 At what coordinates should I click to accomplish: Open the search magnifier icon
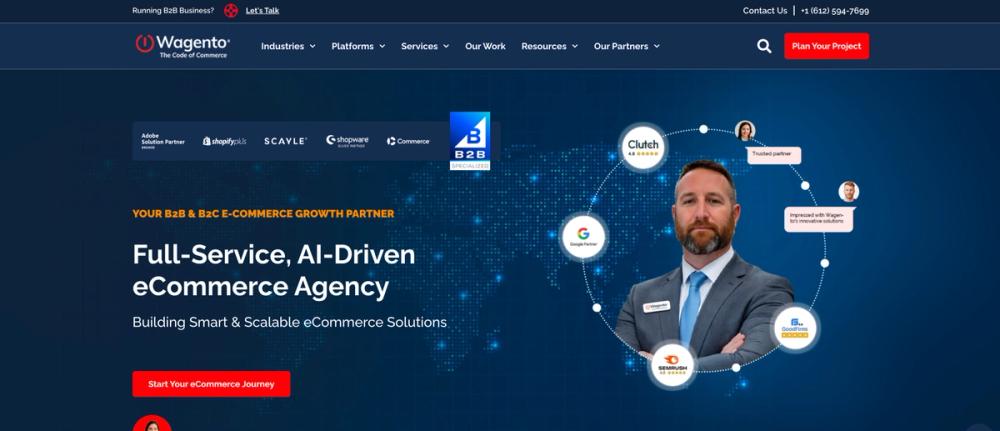coord(764,46)
